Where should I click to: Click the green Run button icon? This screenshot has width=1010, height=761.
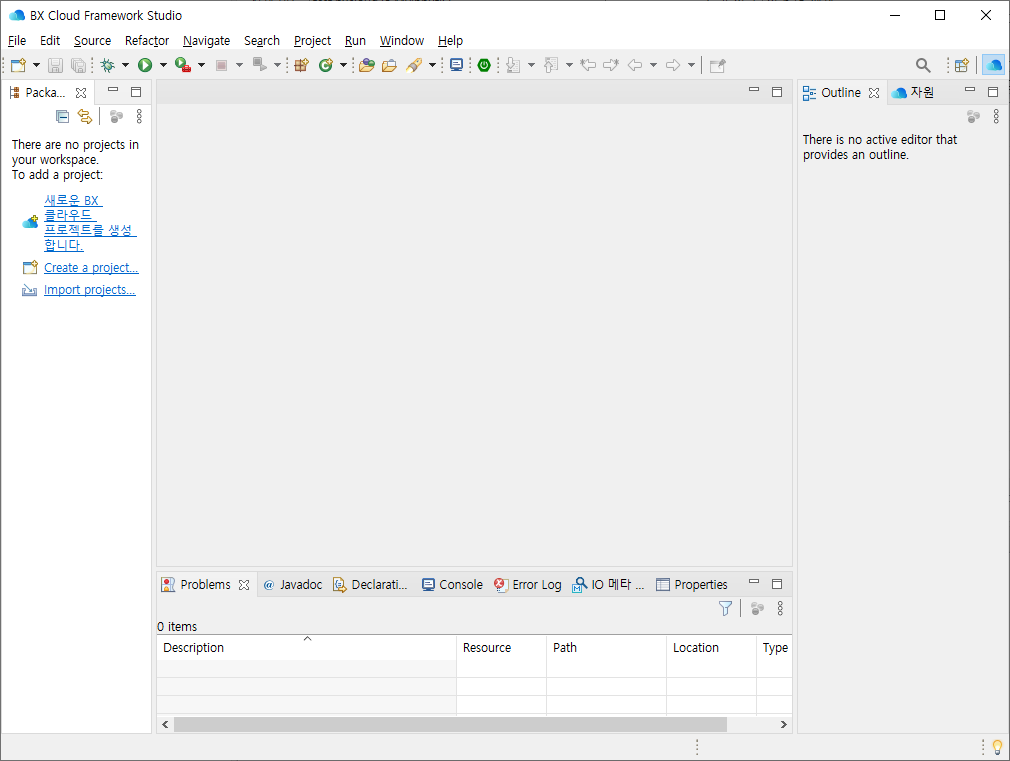pyautogui.click(x=145, y=65)
